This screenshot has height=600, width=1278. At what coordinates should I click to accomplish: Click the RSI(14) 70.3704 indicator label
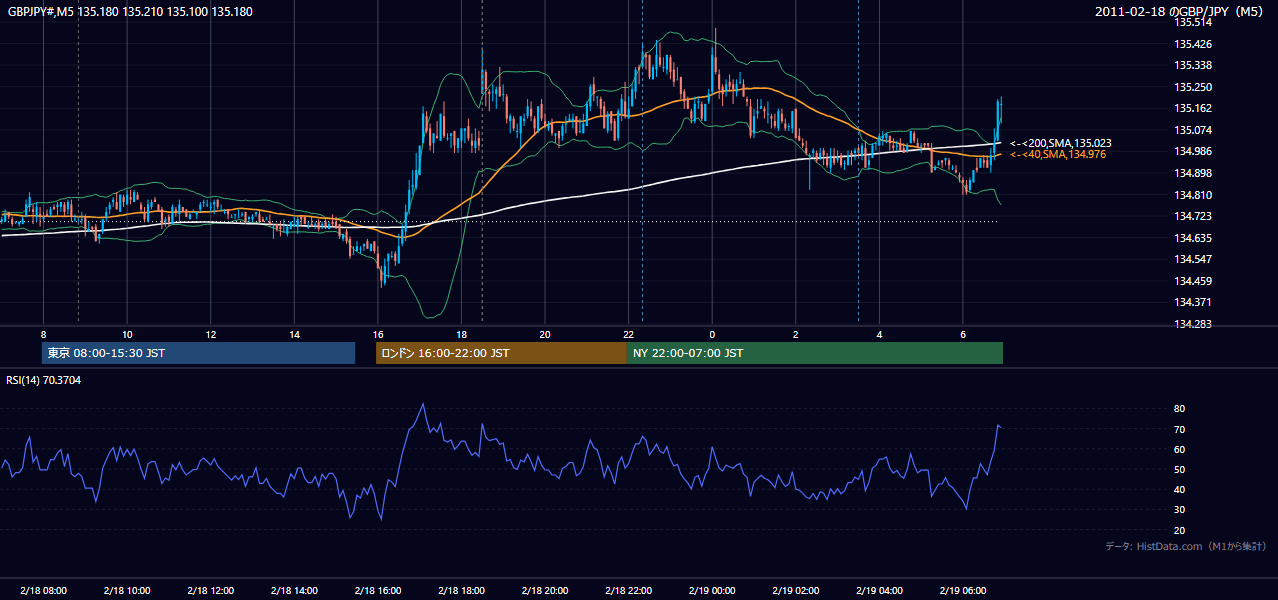[44, 380]
